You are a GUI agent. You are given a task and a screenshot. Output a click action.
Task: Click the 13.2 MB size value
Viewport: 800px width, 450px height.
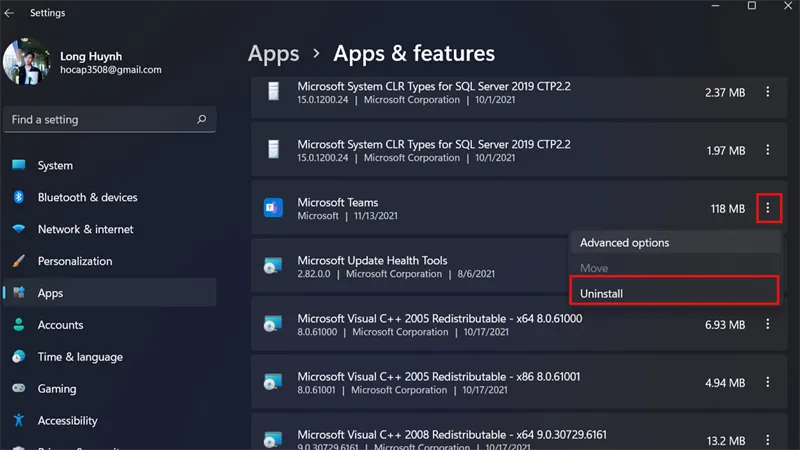(726, 440)
